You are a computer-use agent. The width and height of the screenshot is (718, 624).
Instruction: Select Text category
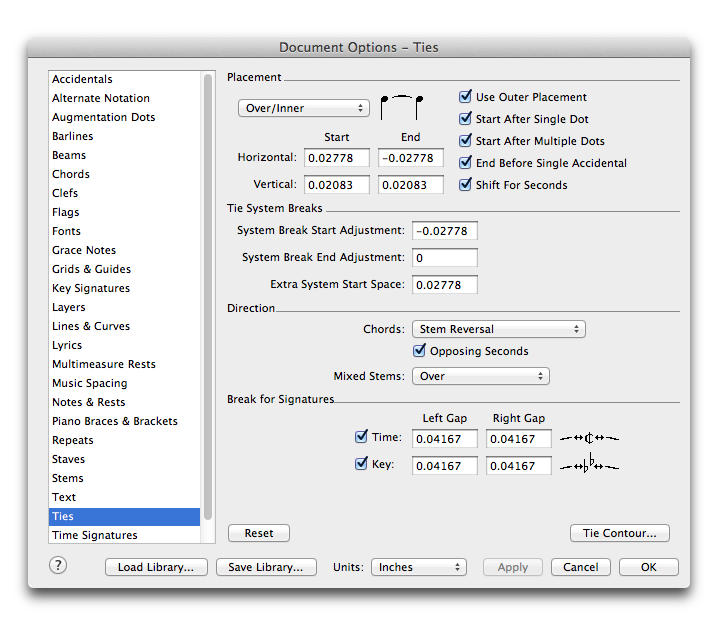[125, 497]
